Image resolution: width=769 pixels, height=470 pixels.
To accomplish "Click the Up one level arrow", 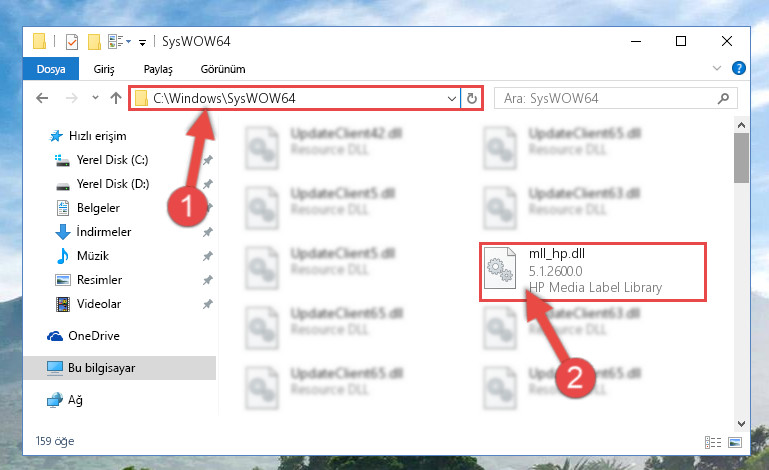I will 116,98.
